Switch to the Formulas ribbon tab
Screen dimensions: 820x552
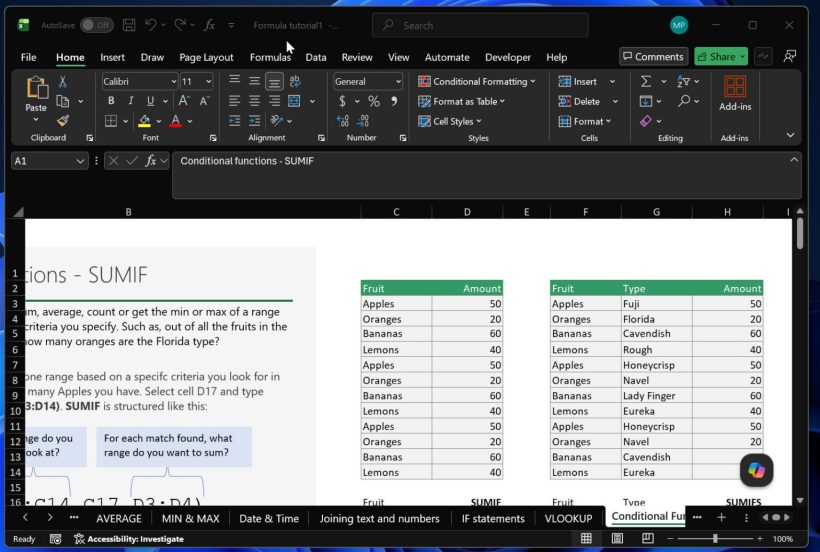click(270, 57)
